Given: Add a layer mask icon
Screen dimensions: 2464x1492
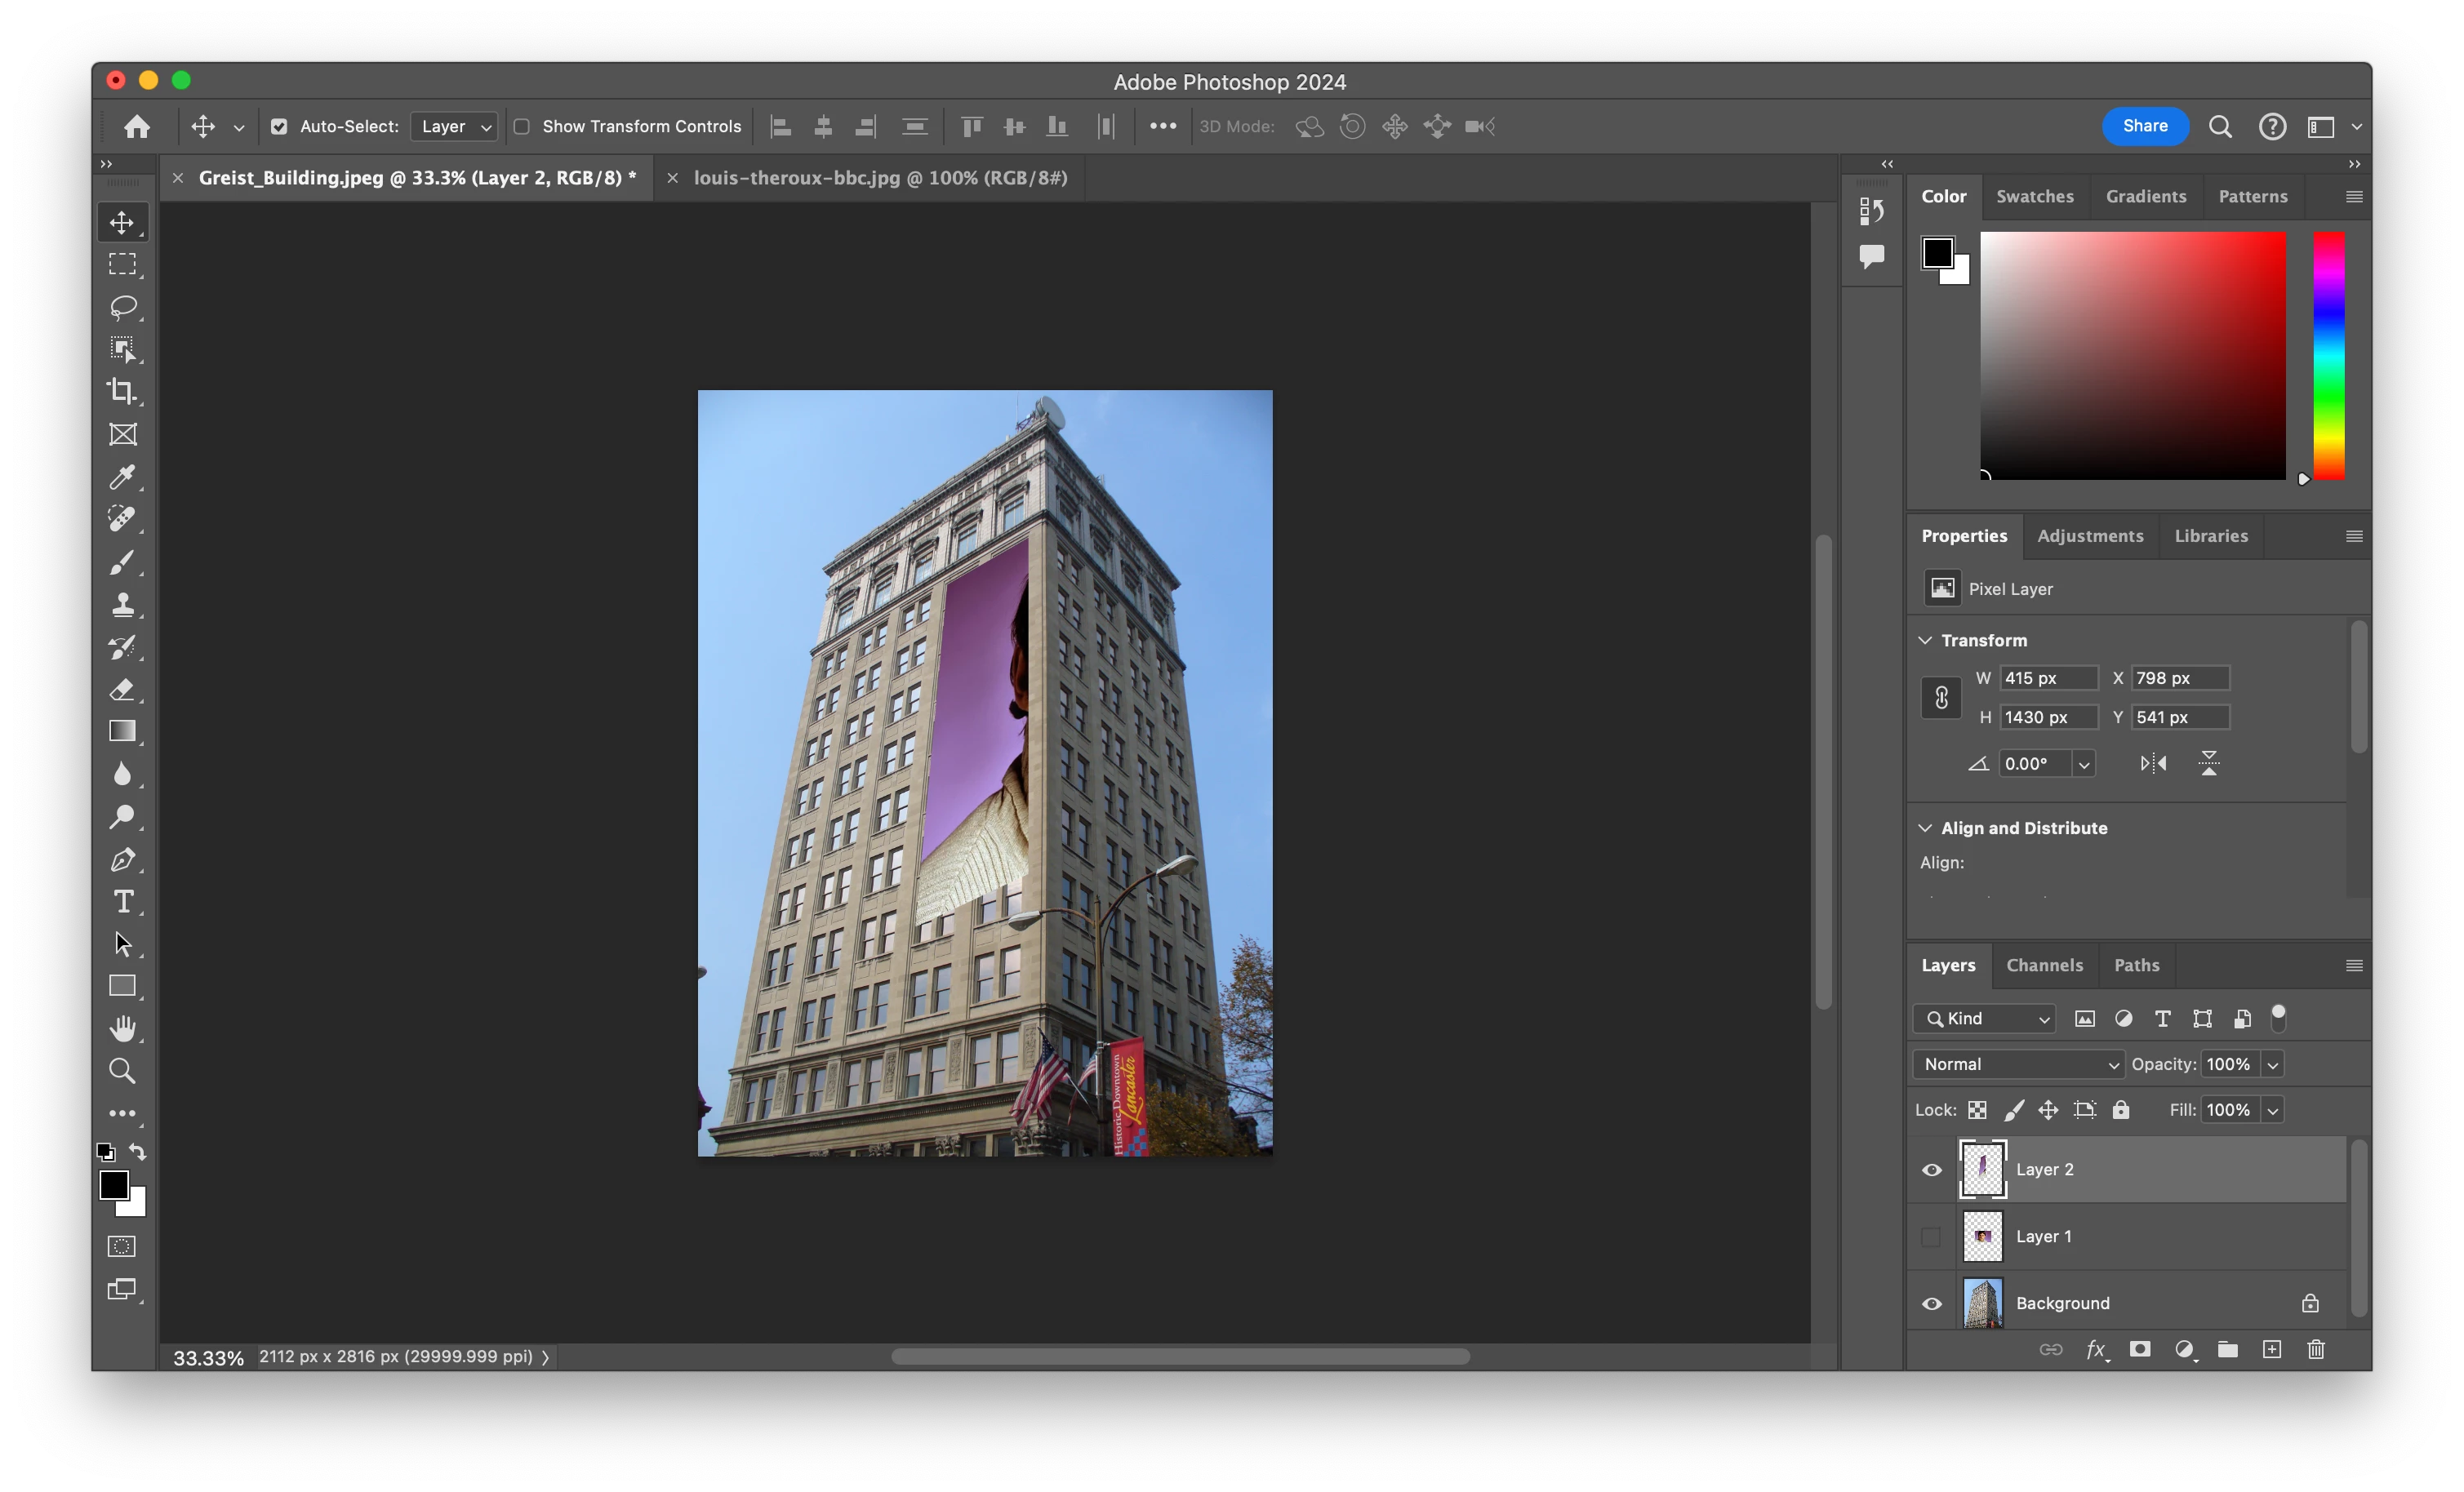Looking at the screenshot, I should coord(2140,1350).
